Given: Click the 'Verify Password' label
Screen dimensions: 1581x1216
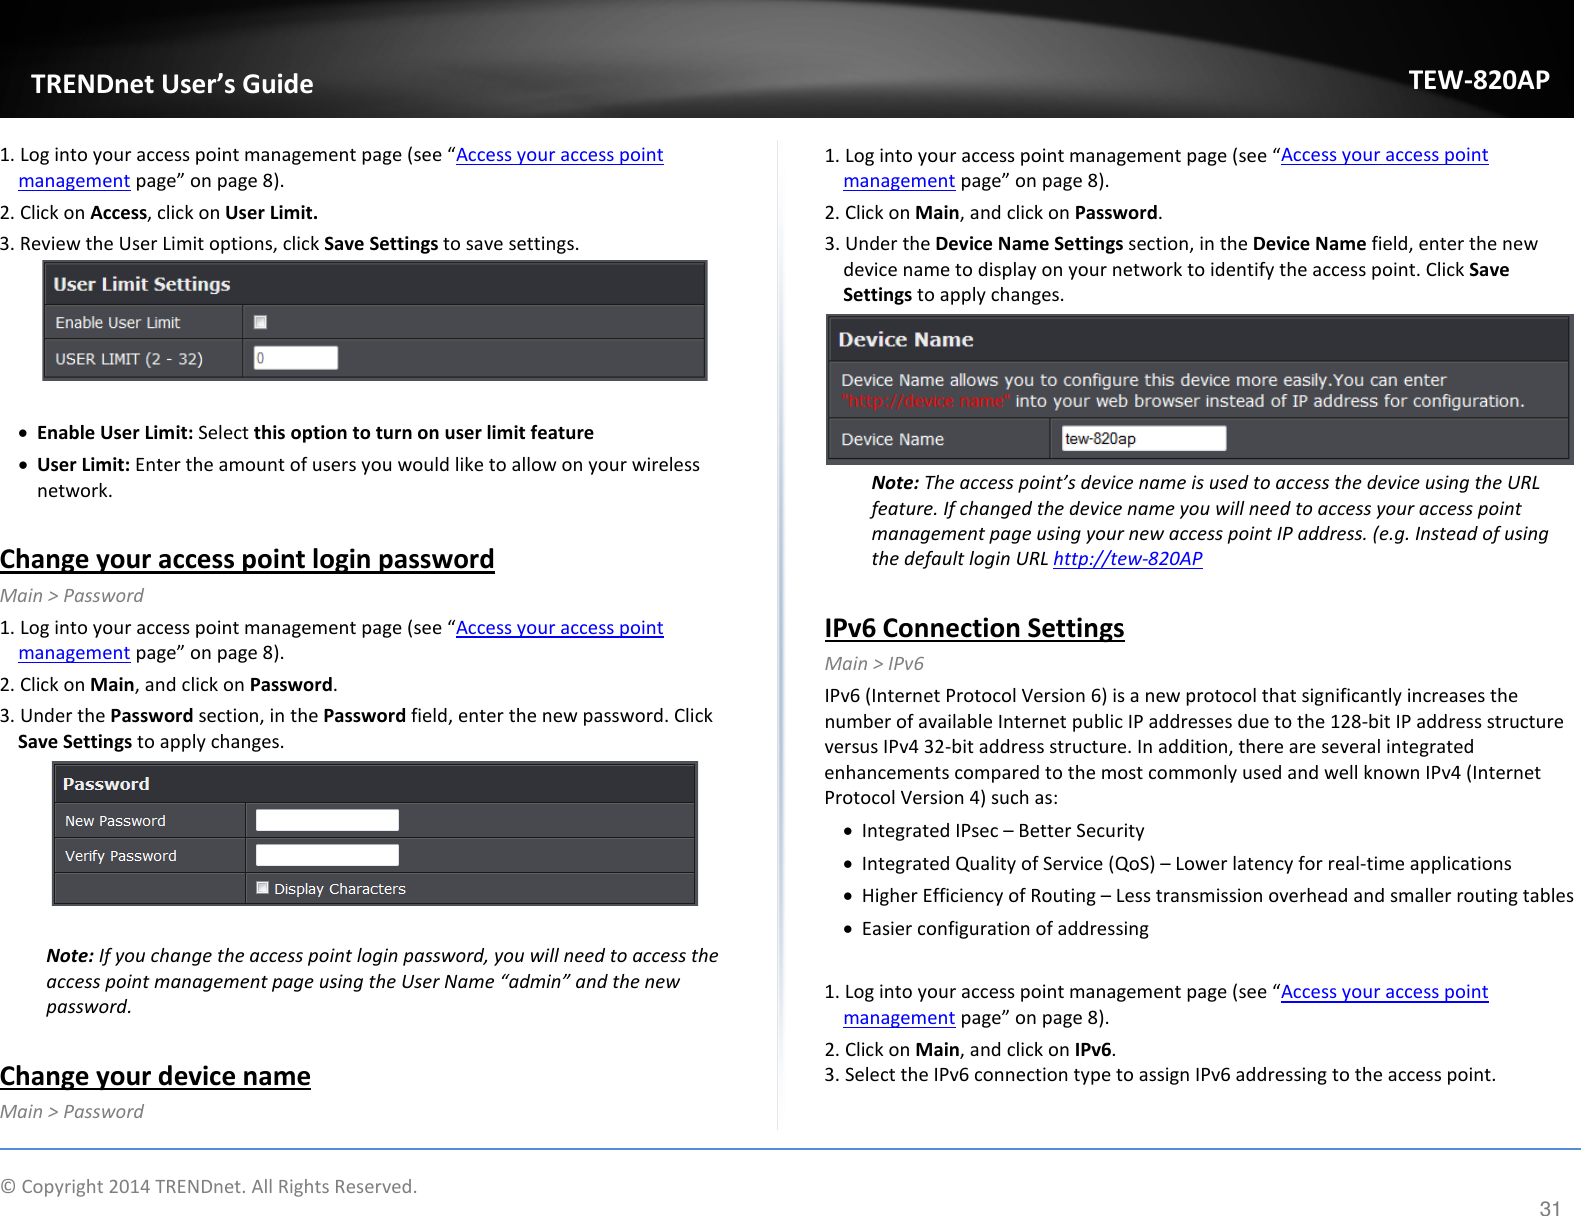Looking at the screenshot, I should [x=121, y=856].
